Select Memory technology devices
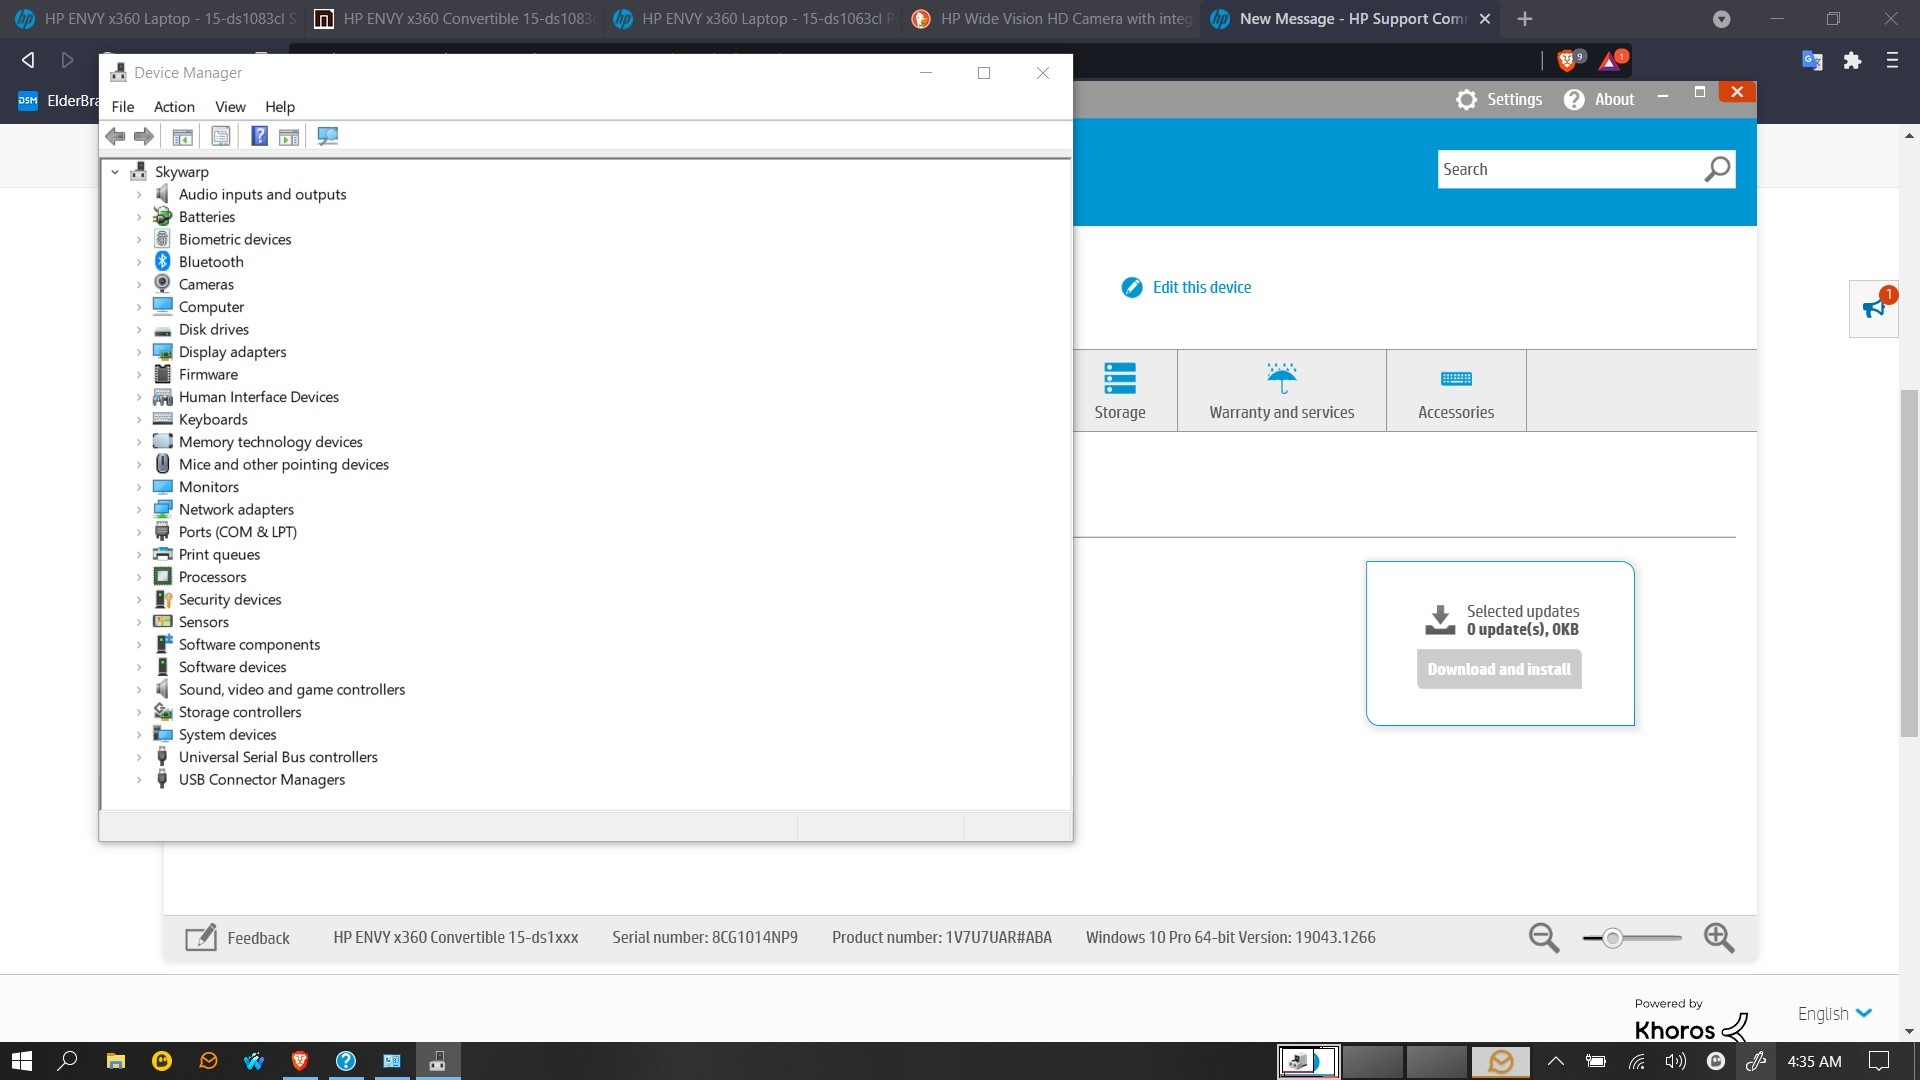 [270, 442]
